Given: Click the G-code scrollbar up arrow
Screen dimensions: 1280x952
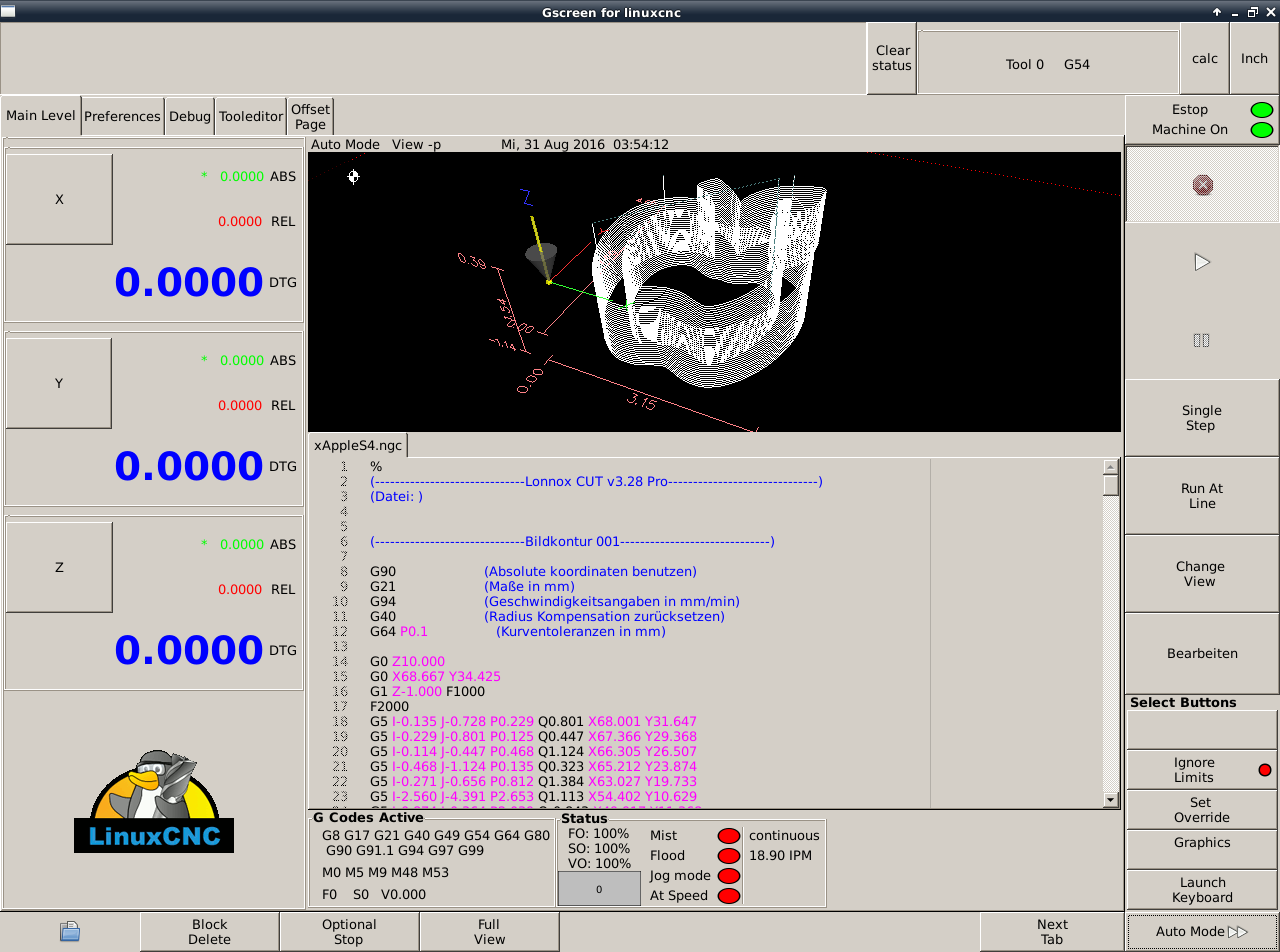Looking at the screenshot, I should click(x=1111, y=467).
